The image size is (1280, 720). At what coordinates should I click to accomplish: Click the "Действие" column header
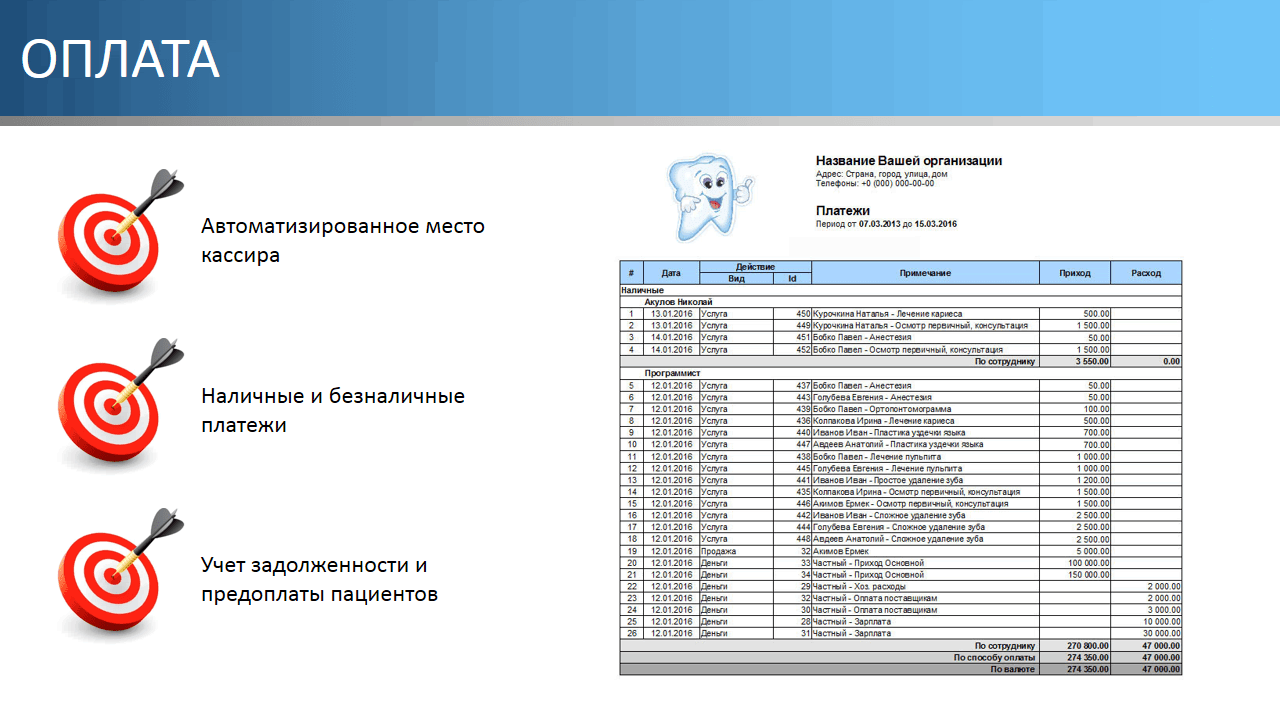click(755, 266)
